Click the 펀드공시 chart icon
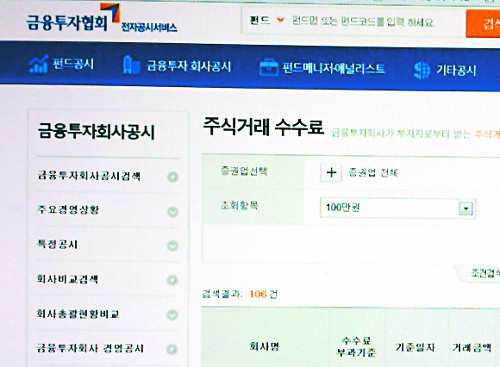This screenshot has height=367, width=500. point(38,64)
